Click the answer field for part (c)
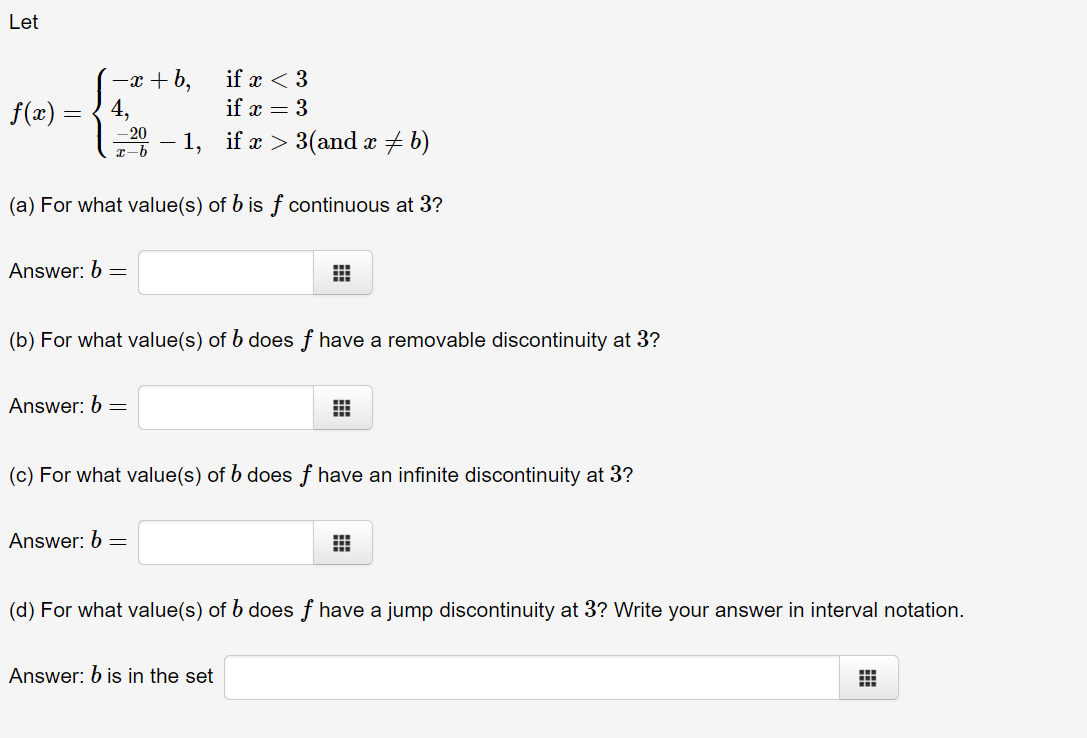 coord(225,542)
